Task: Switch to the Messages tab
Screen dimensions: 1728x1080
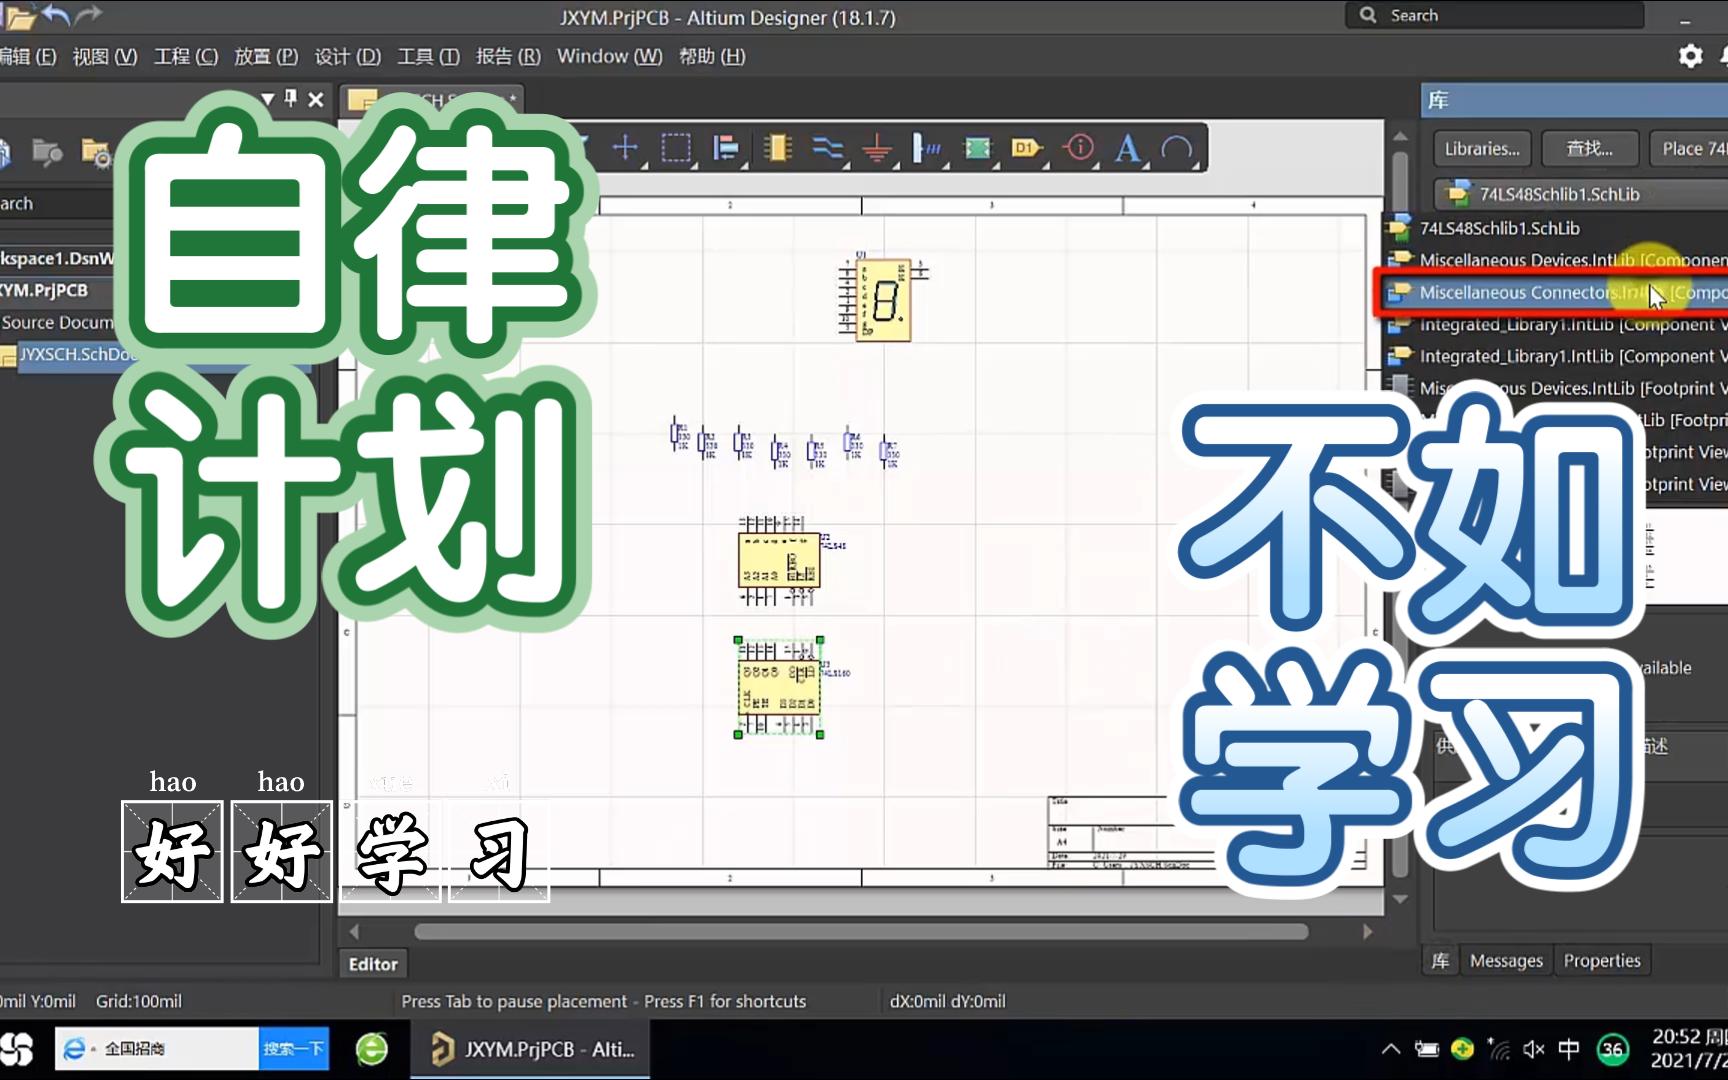Action: [x=1505, y=960]
